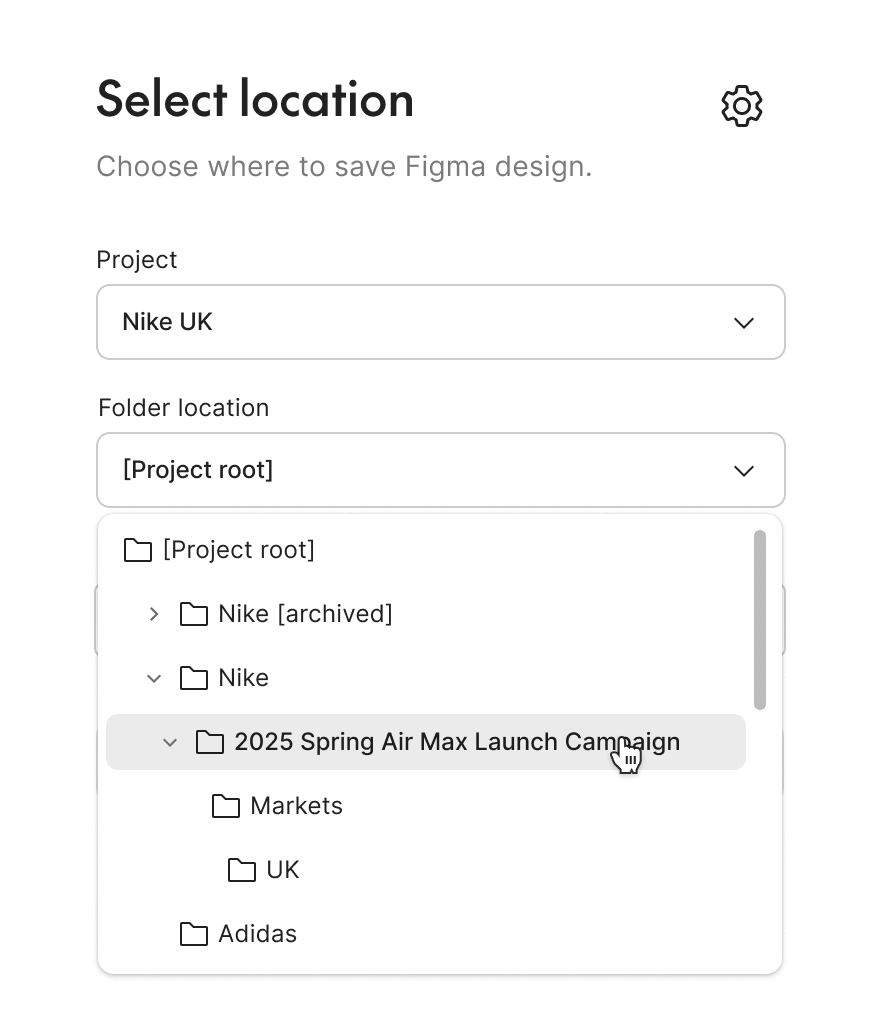Close the Folder location dropdown
The width and height of the screenshot is (880, 1020).
[441, 470]
